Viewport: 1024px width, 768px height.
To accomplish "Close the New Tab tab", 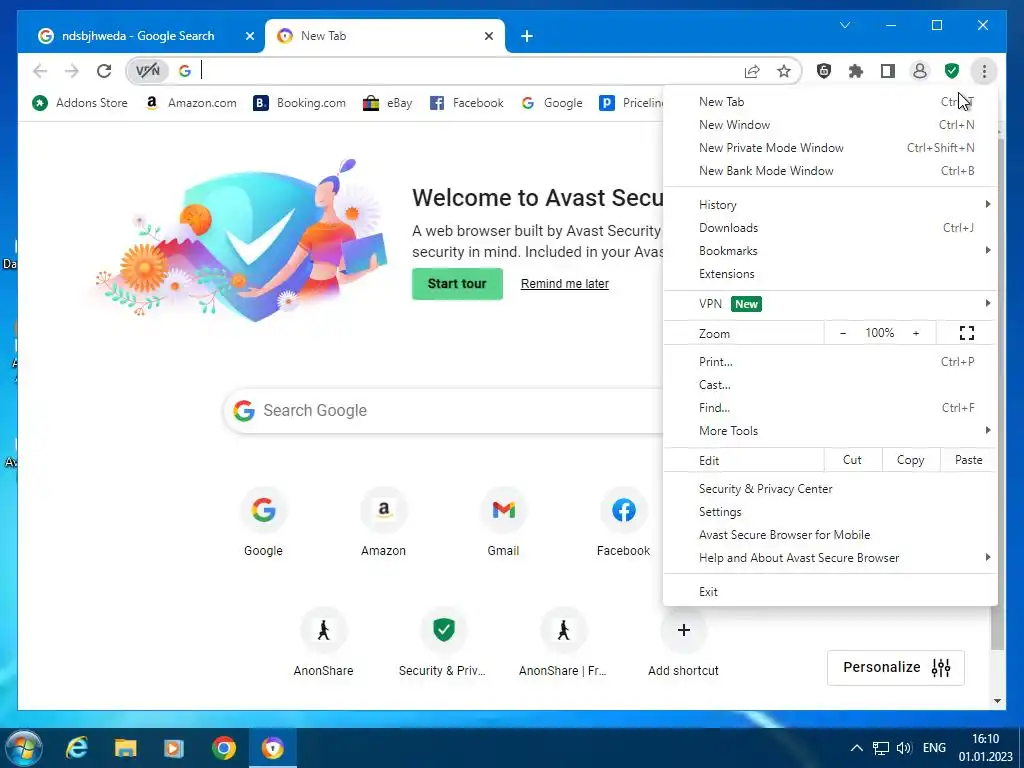I will 488,36.
